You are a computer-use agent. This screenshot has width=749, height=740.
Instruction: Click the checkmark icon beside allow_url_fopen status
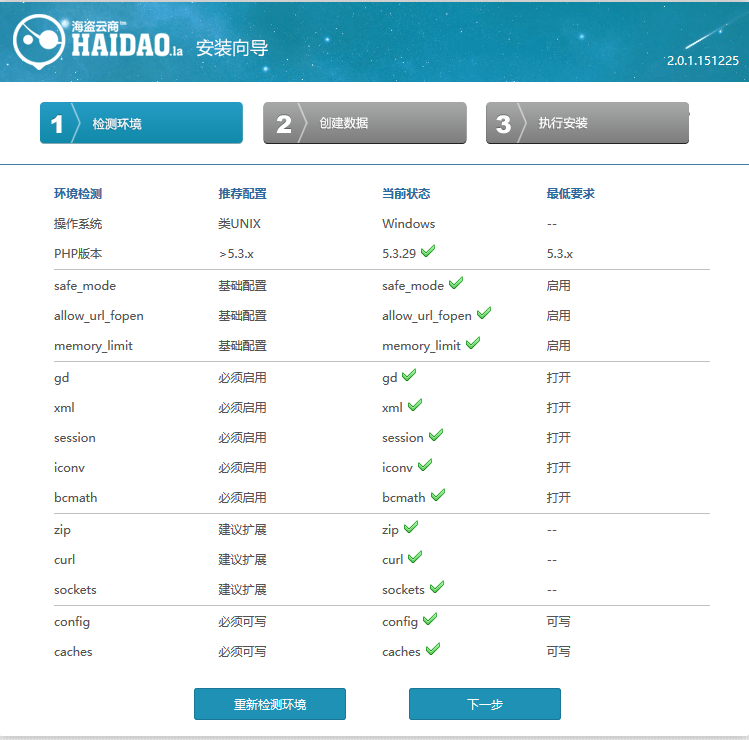(x=484, y=314)
